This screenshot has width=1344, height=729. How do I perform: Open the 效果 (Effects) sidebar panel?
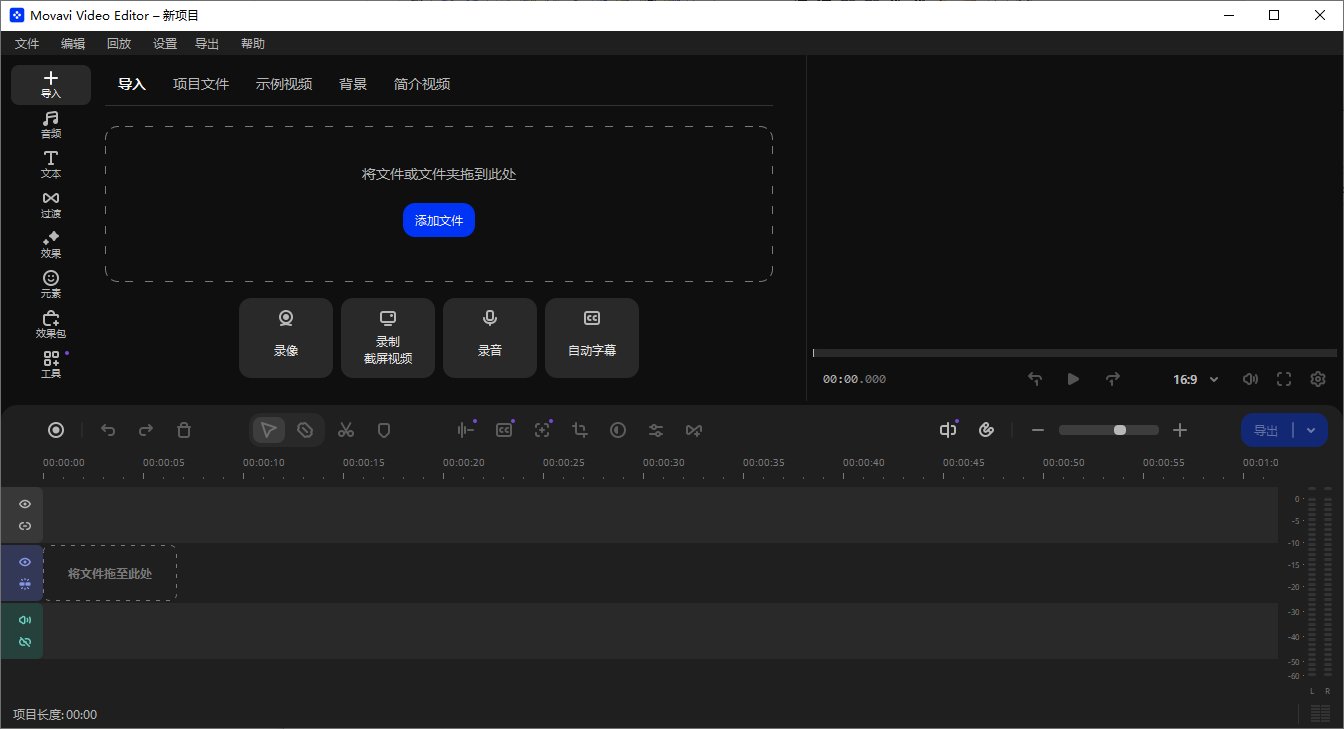click(51, 245)
